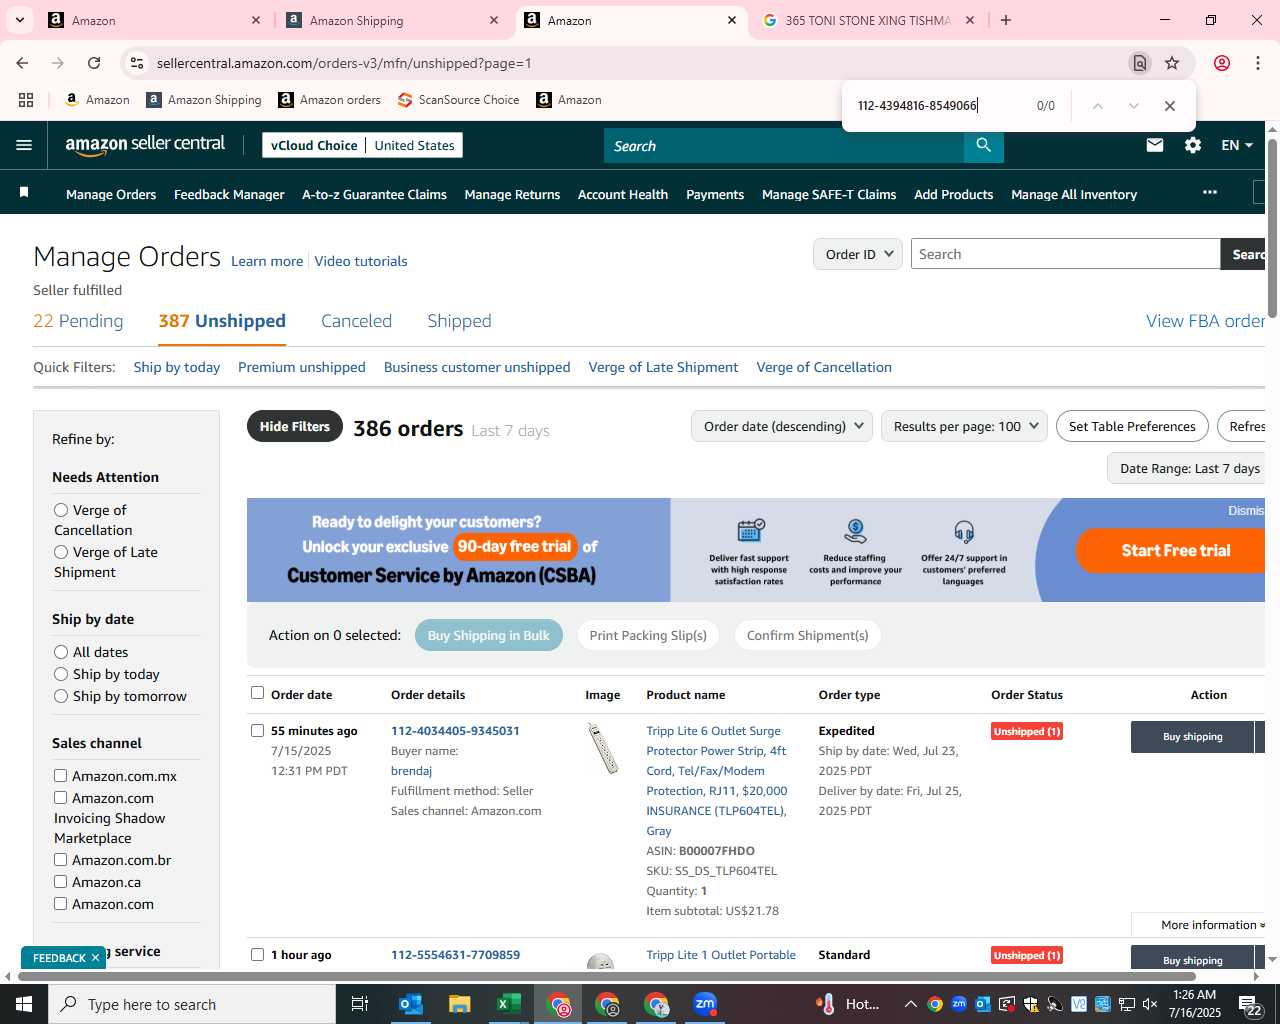Open Payments menu item

coord(715,194)
